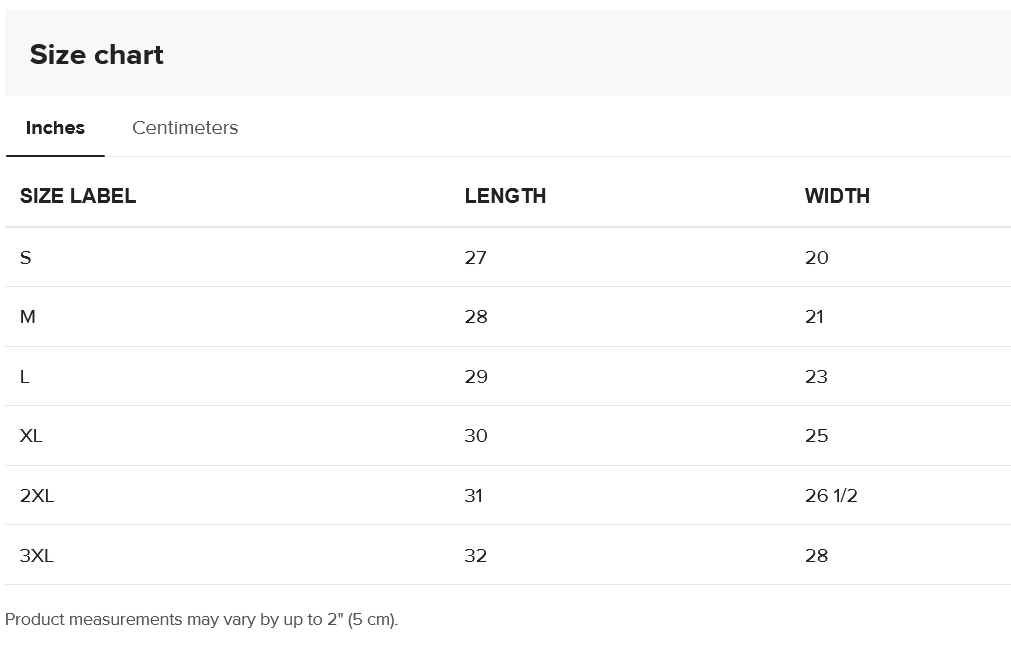
Task: Click the L size label
Action: (25, 377)
